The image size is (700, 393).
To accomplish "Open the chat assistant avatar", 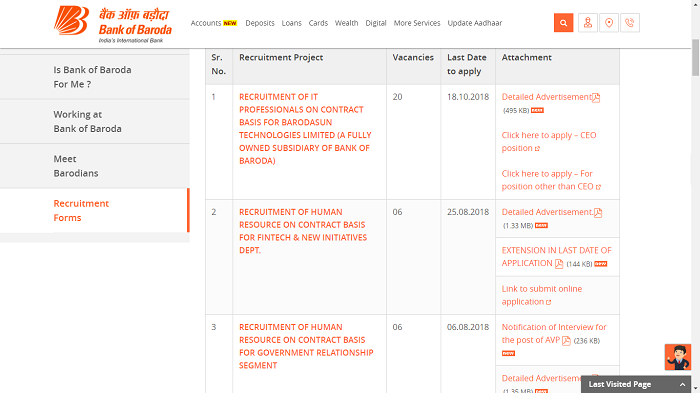I will pyautogui.click(x=678, y=357).
